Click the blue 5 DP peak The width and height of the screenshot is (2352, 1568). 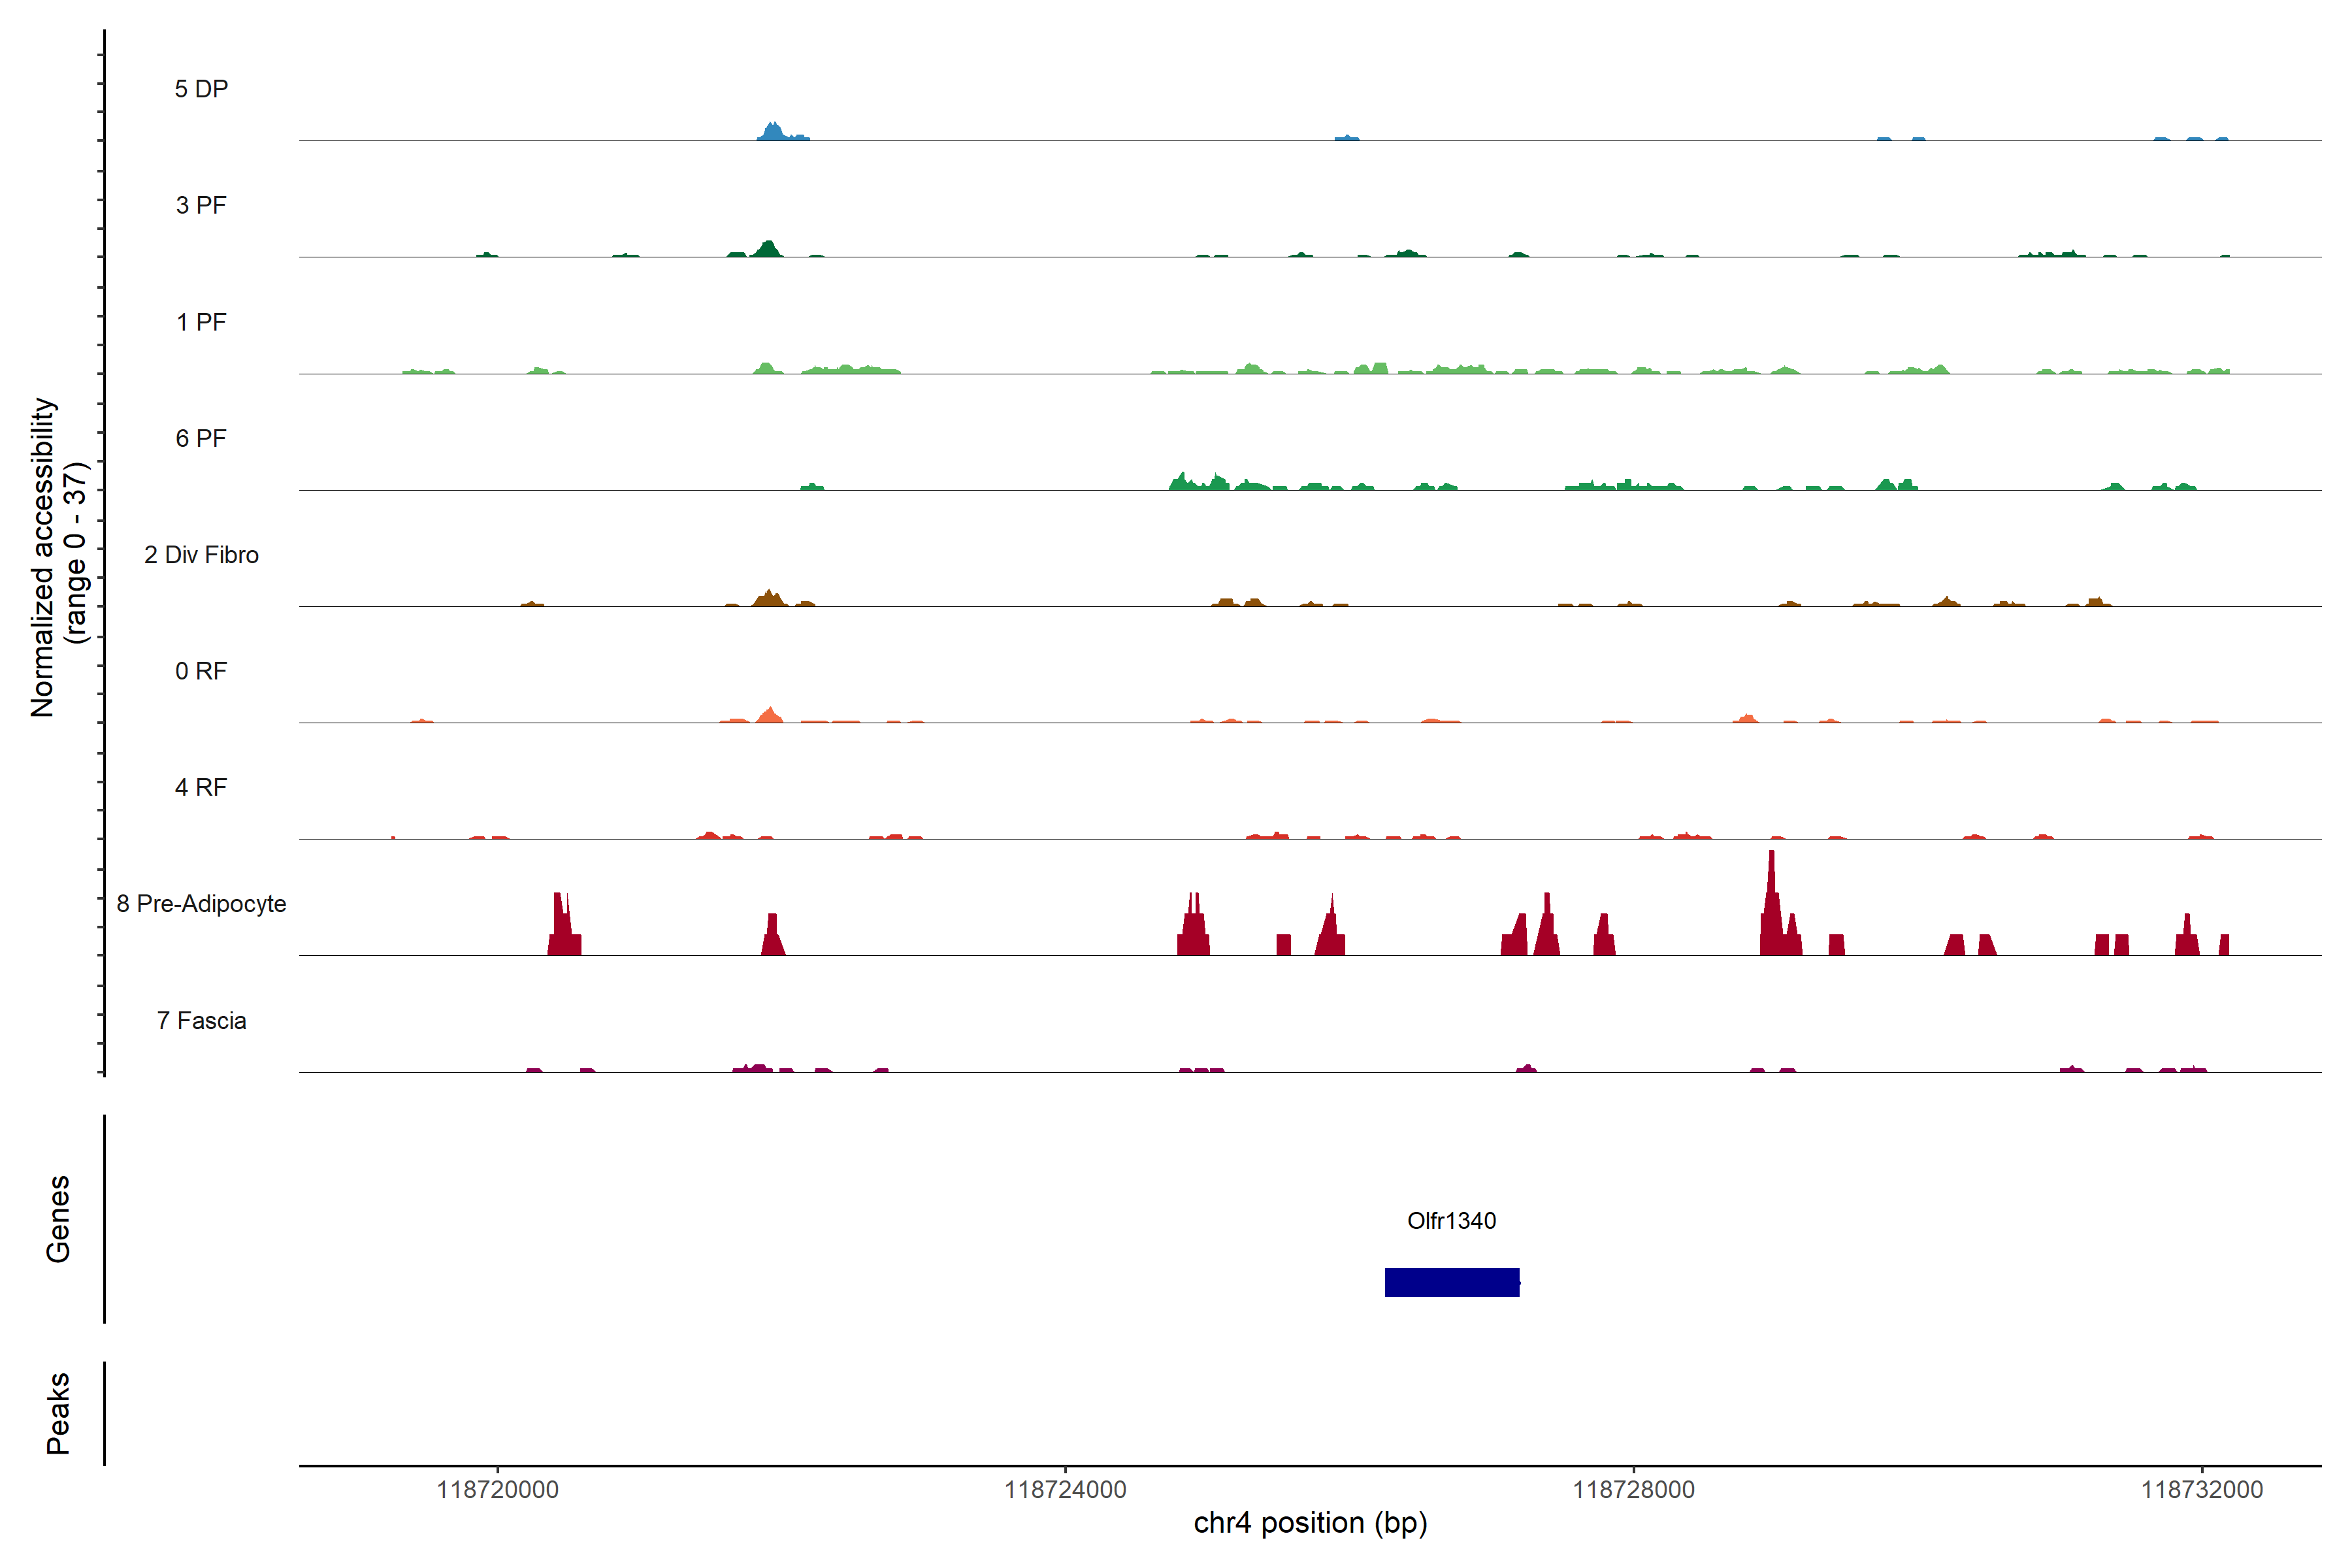(x=773, y=133)
